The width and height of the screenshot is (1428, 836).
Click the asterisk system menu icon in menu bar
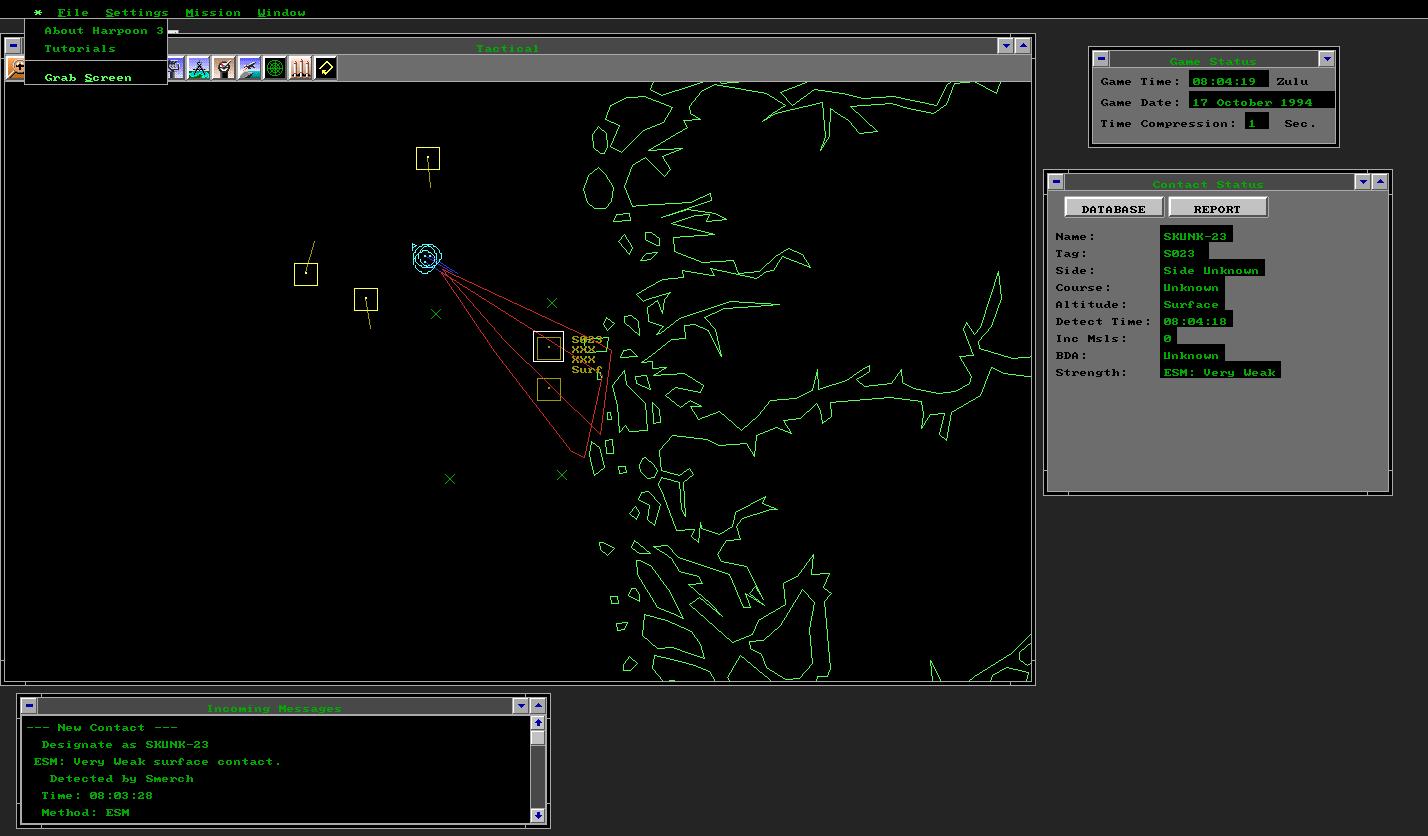[x=37, y=12]
